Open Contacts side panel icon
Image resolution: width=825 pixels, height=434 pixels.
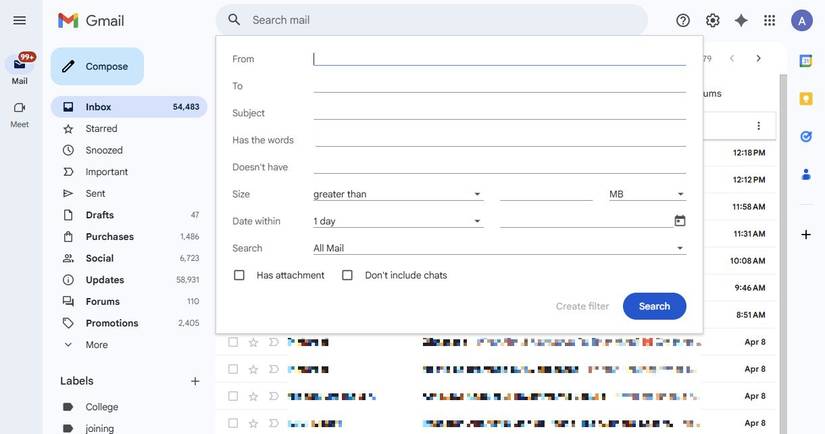click(806, 174)
